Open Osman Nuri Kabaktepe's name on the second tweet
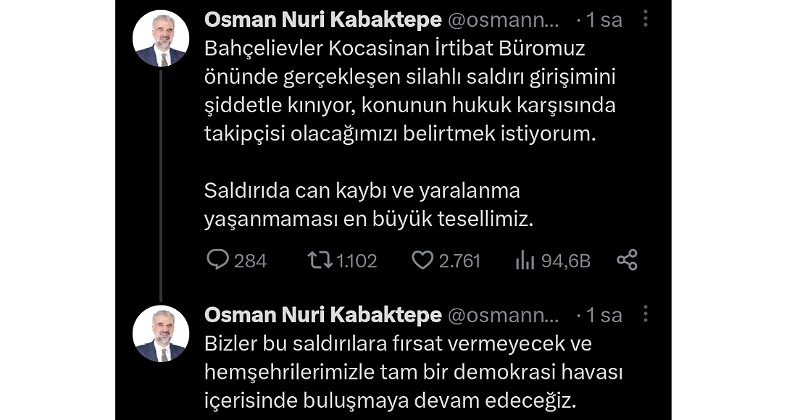792x420 pixels. pos(322,316)
